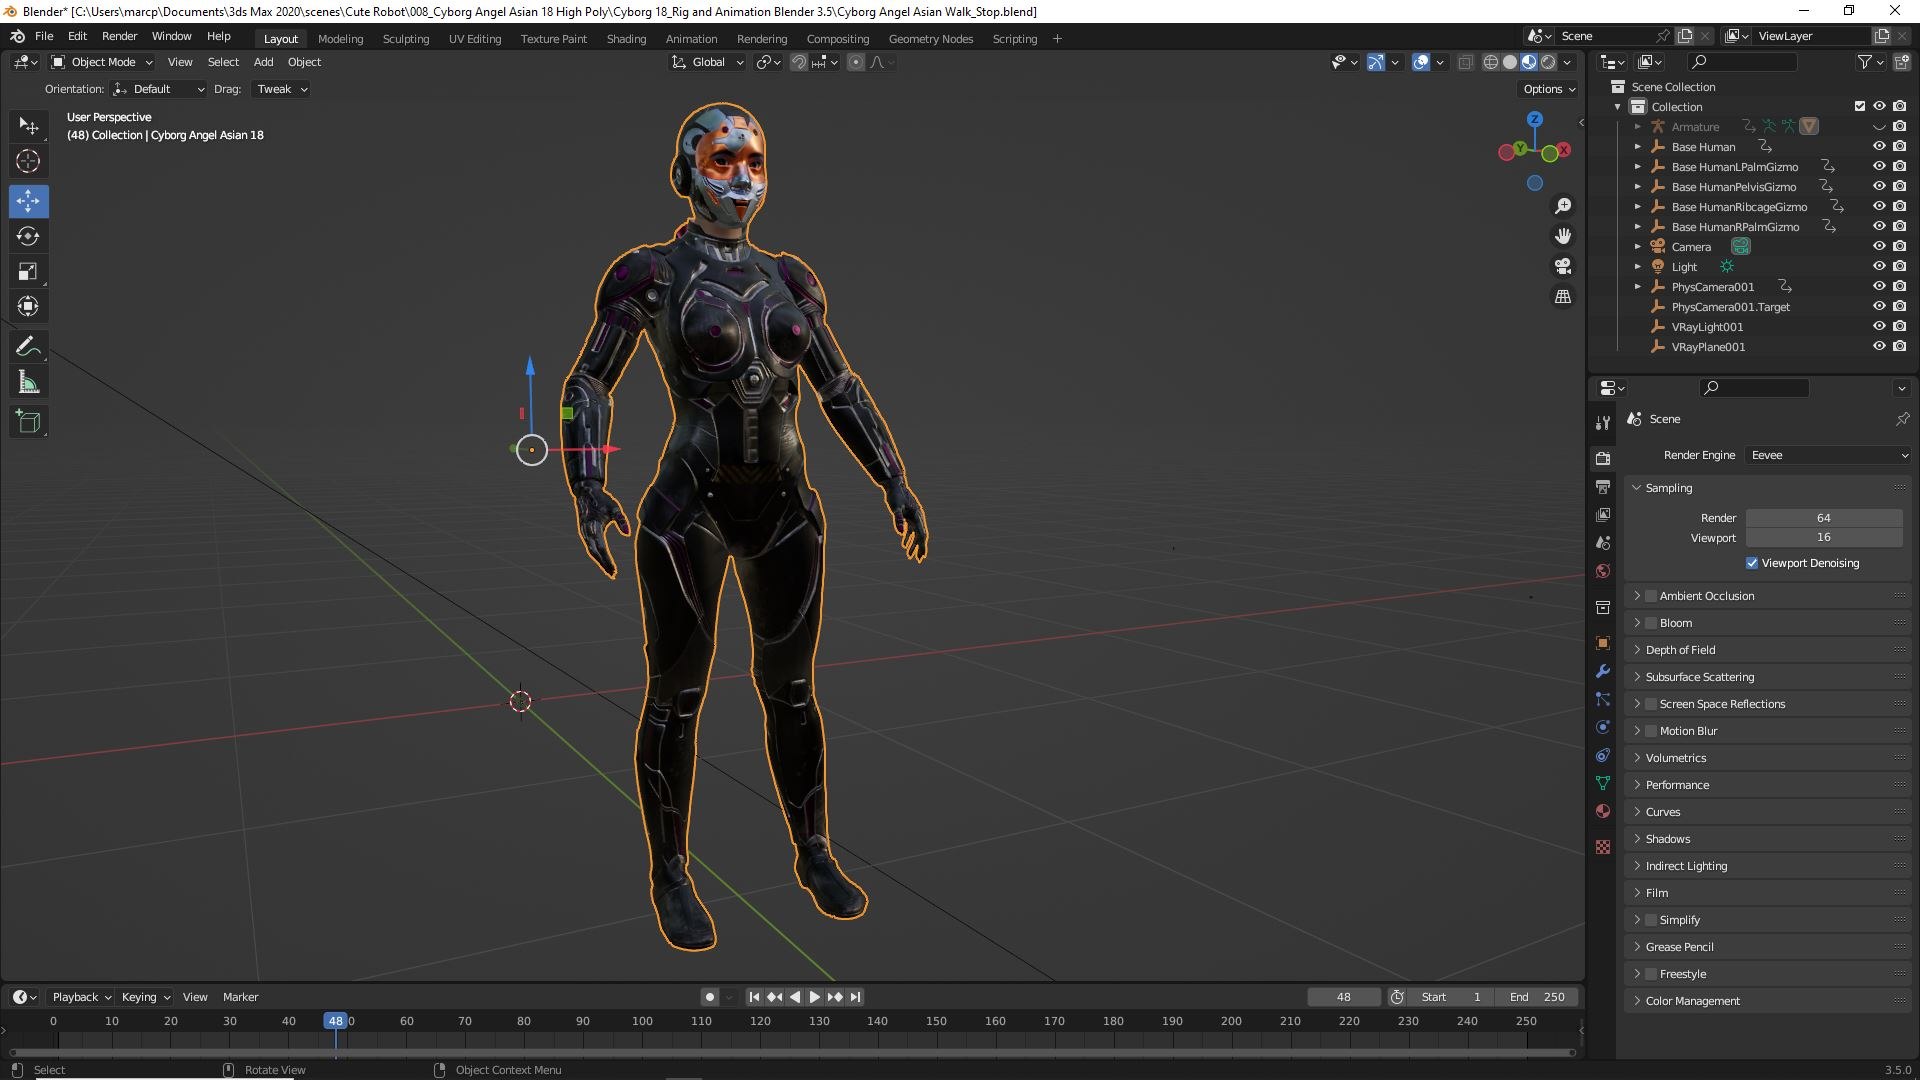Select the Transform tool
The height and width of the screenshot is (1080, 1920).
tap(28, 306)
